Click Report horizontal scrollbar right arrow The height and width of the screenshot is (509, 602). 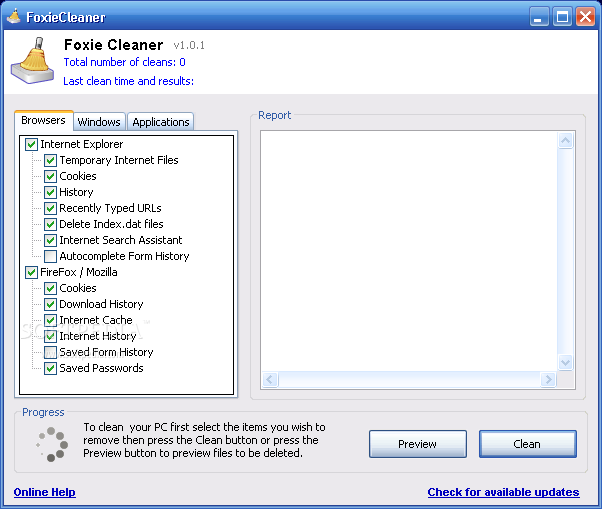[548, 380]
